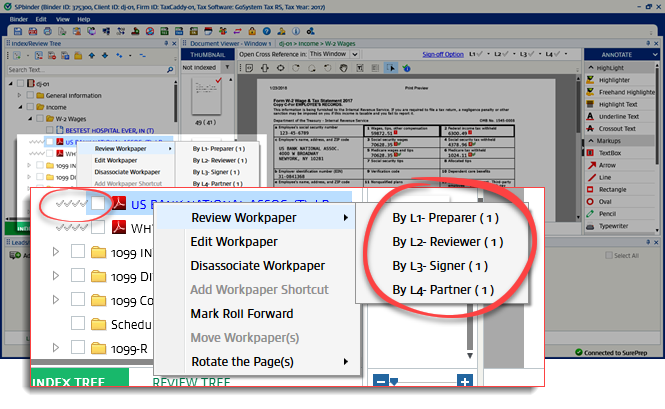Click the Print icon in main toolbar
The image size is (665, 409).
click(x=48, y=31)
